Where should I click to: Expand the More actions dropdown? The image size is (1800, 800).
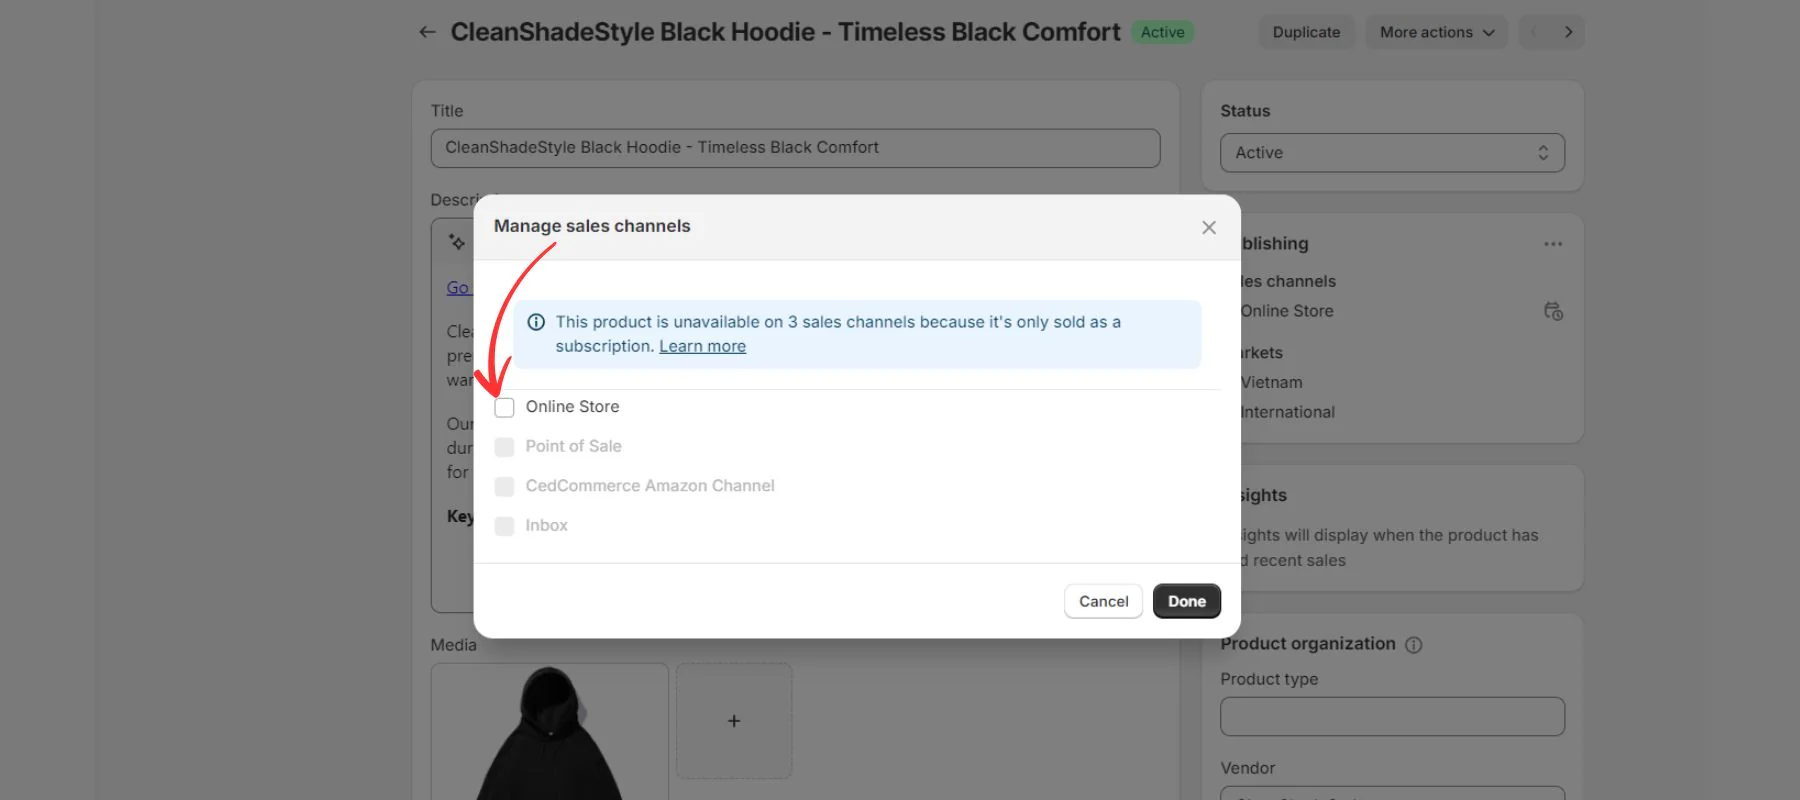[1437, 32]
